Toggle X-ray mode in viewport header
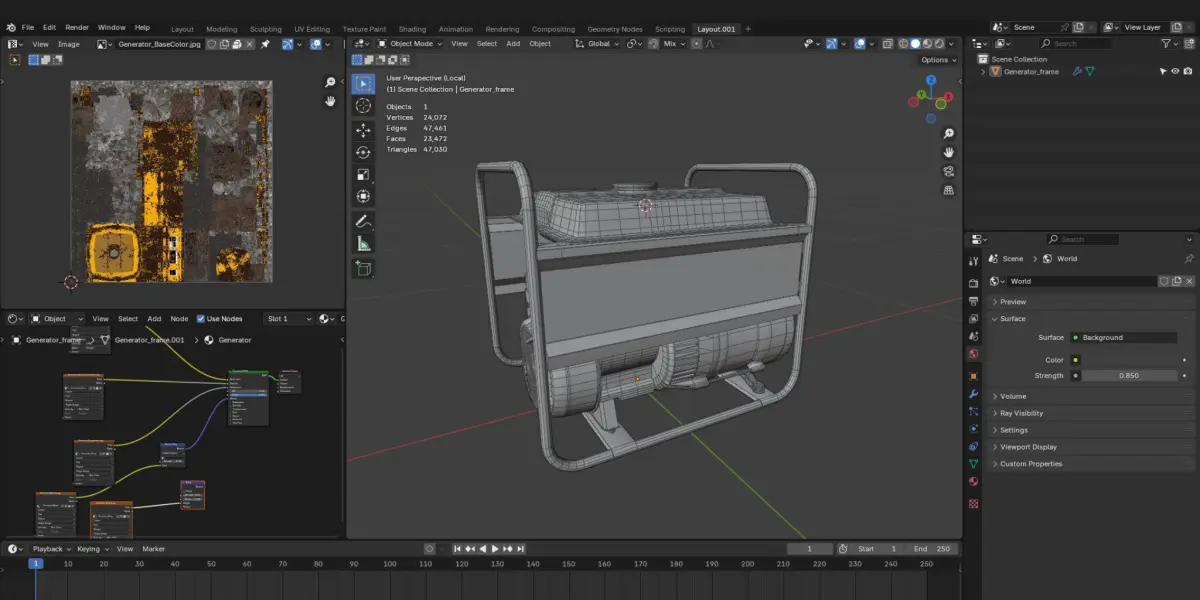 point(888,44)
